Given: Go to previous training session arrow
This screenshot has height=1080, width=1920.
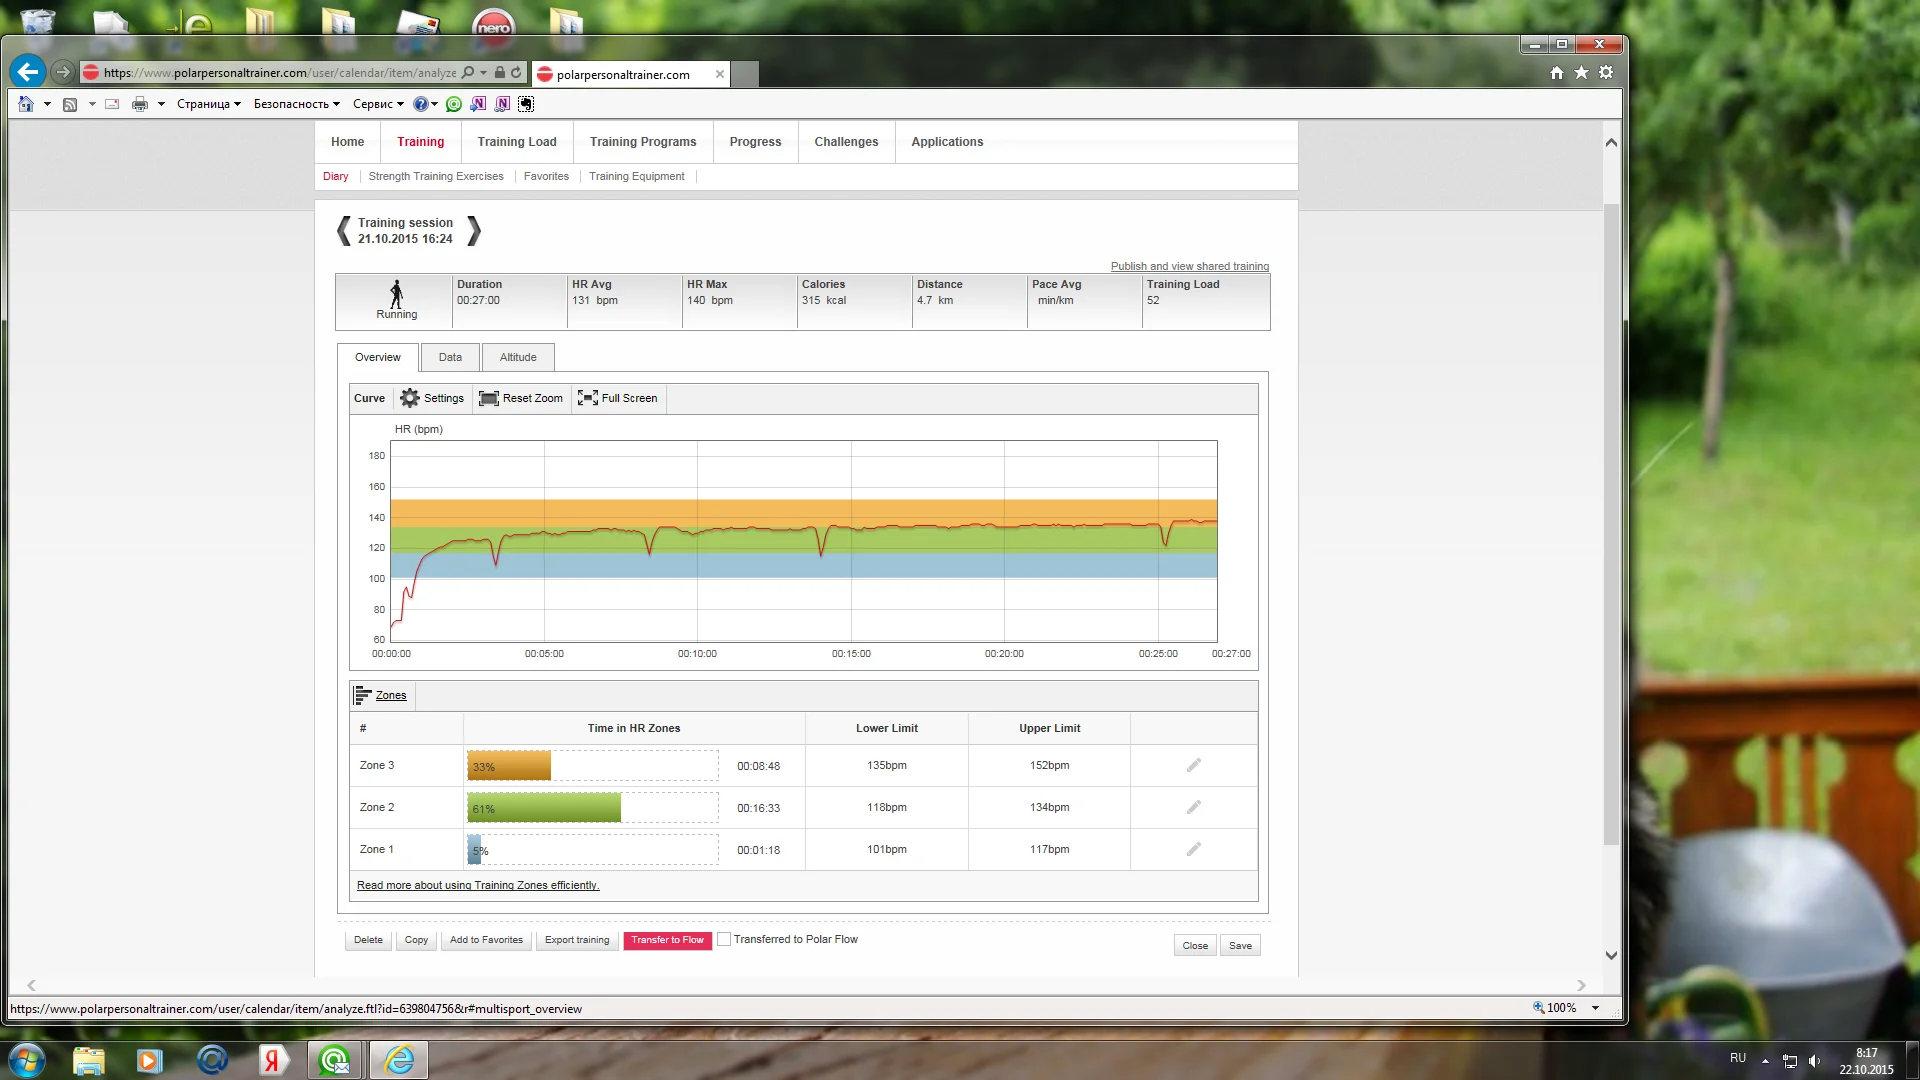Looking at the screenshot, I should pos(344,231).
